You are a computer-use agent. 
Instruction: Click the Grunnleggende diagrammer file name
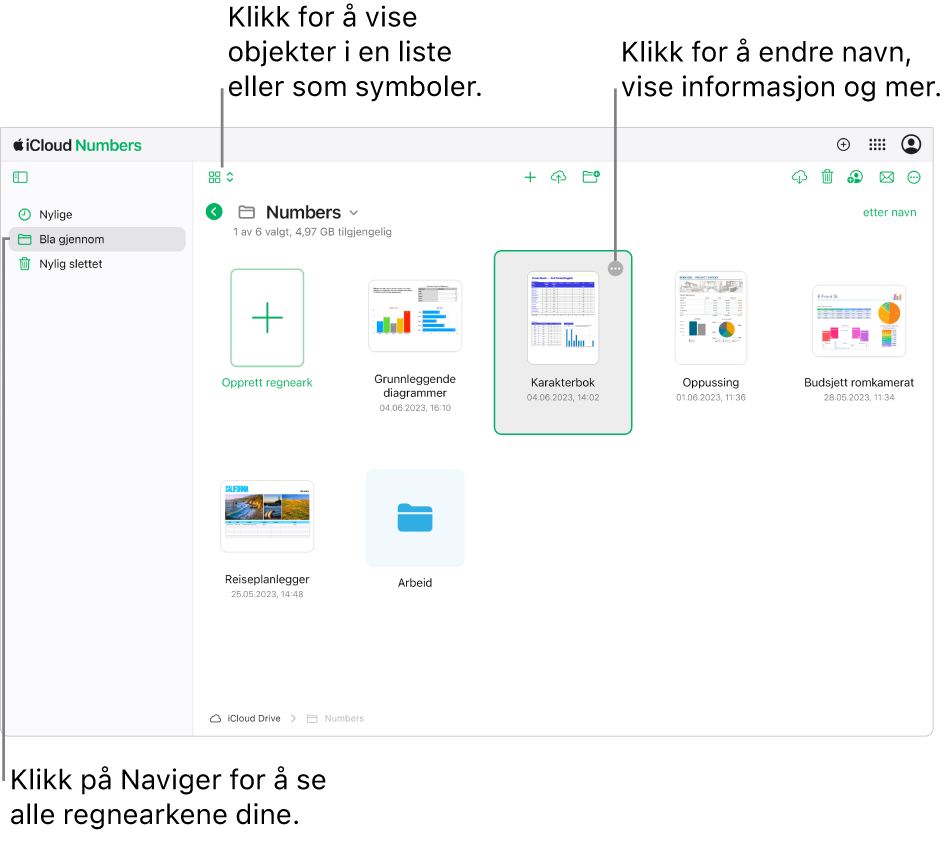point(415,386)
